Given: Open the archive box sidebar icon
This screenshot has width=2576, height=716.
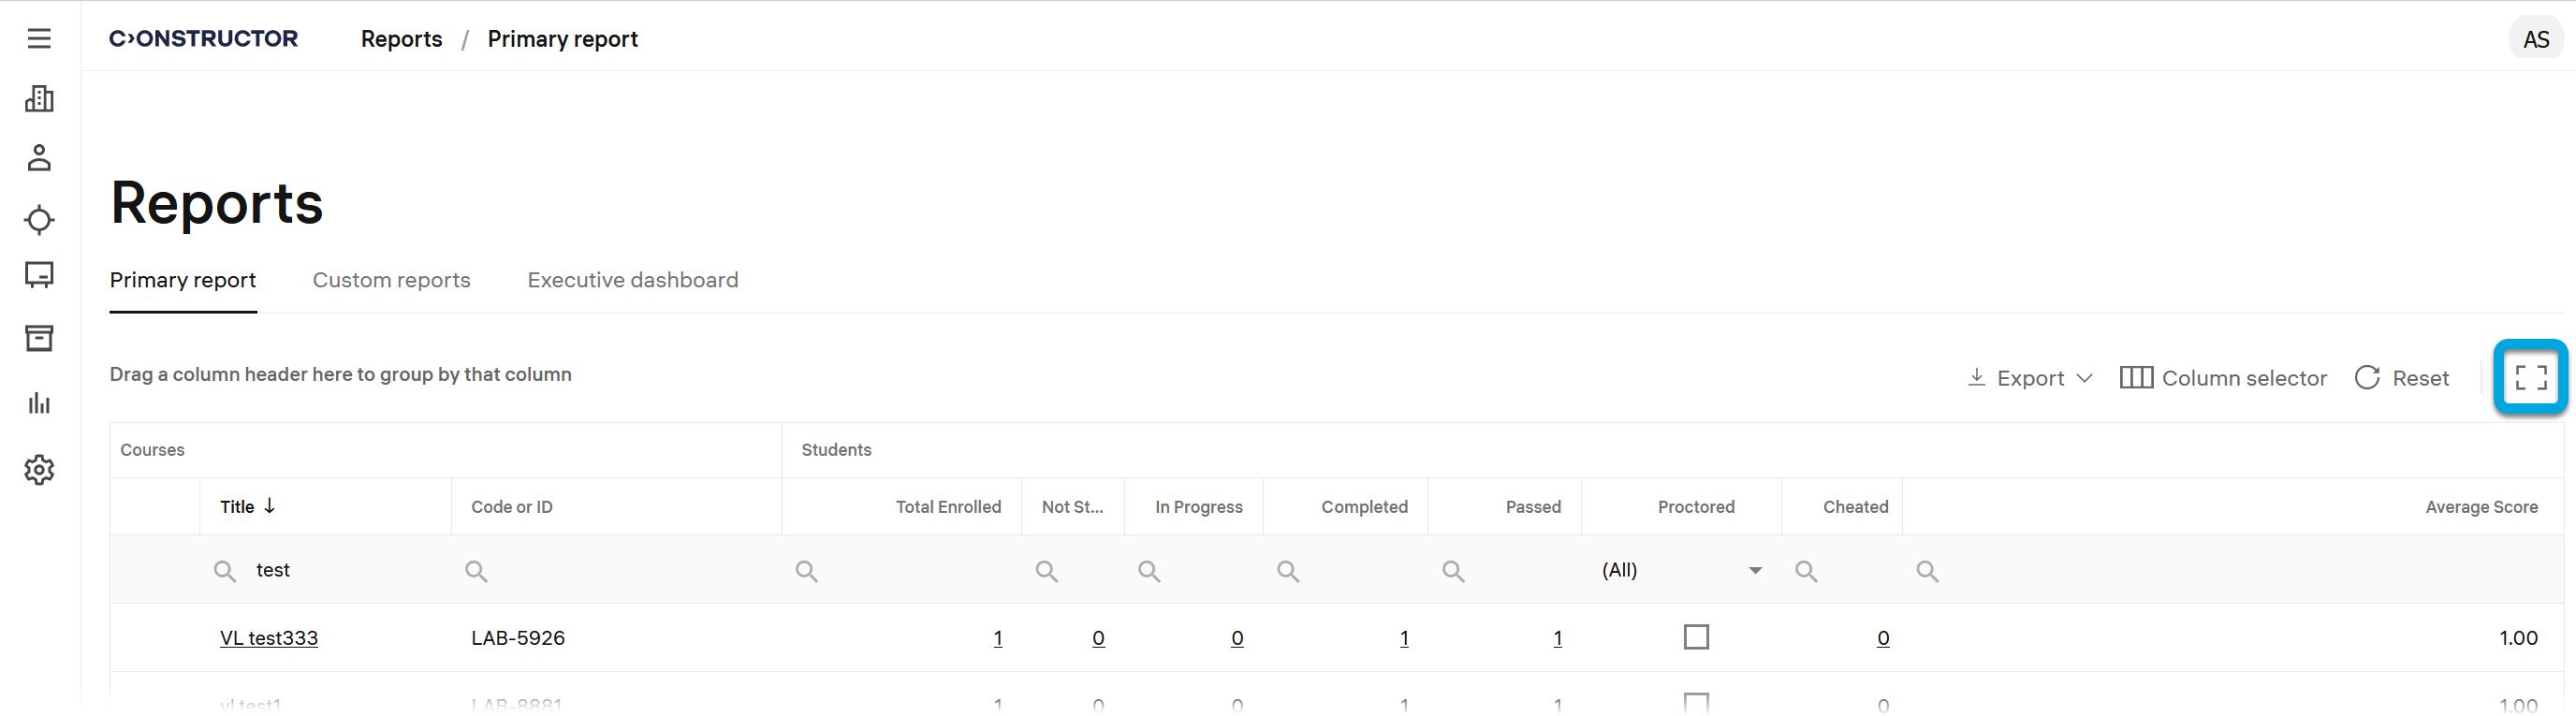Looking at the screenshot, I should (x=39, y=338).
